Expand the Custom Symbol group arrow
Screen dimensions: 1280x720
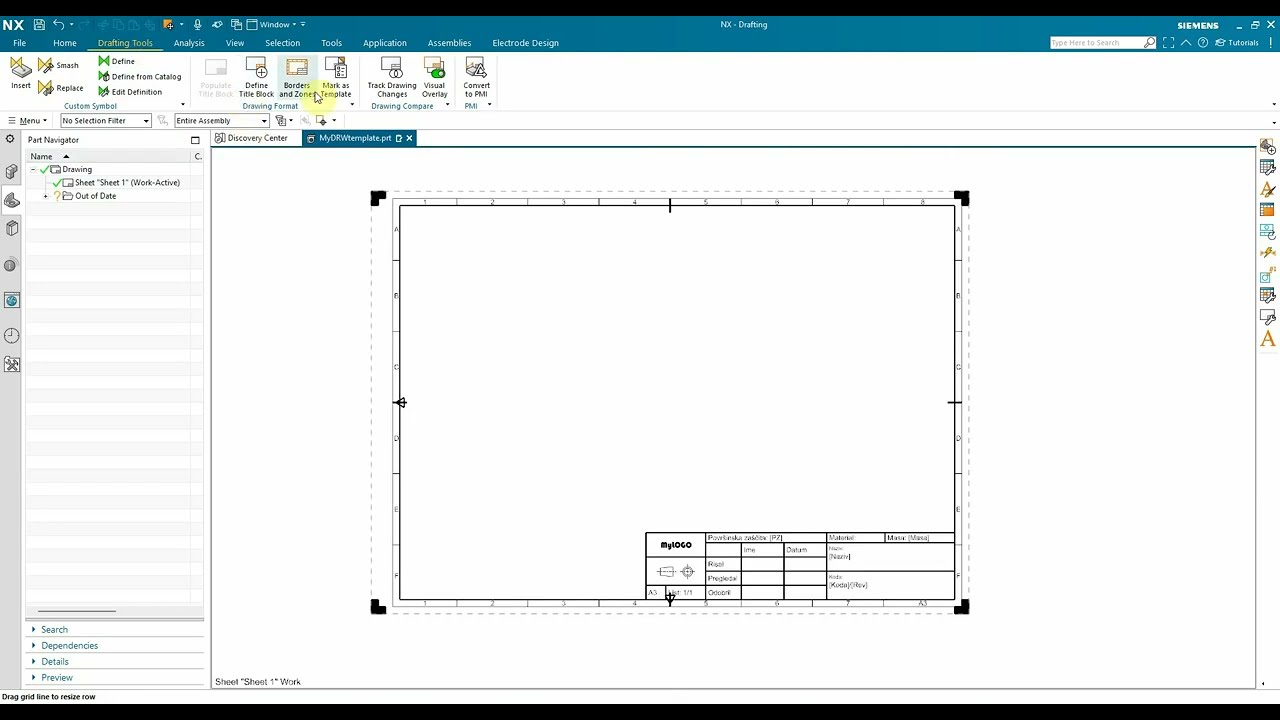tap(183, 105)
